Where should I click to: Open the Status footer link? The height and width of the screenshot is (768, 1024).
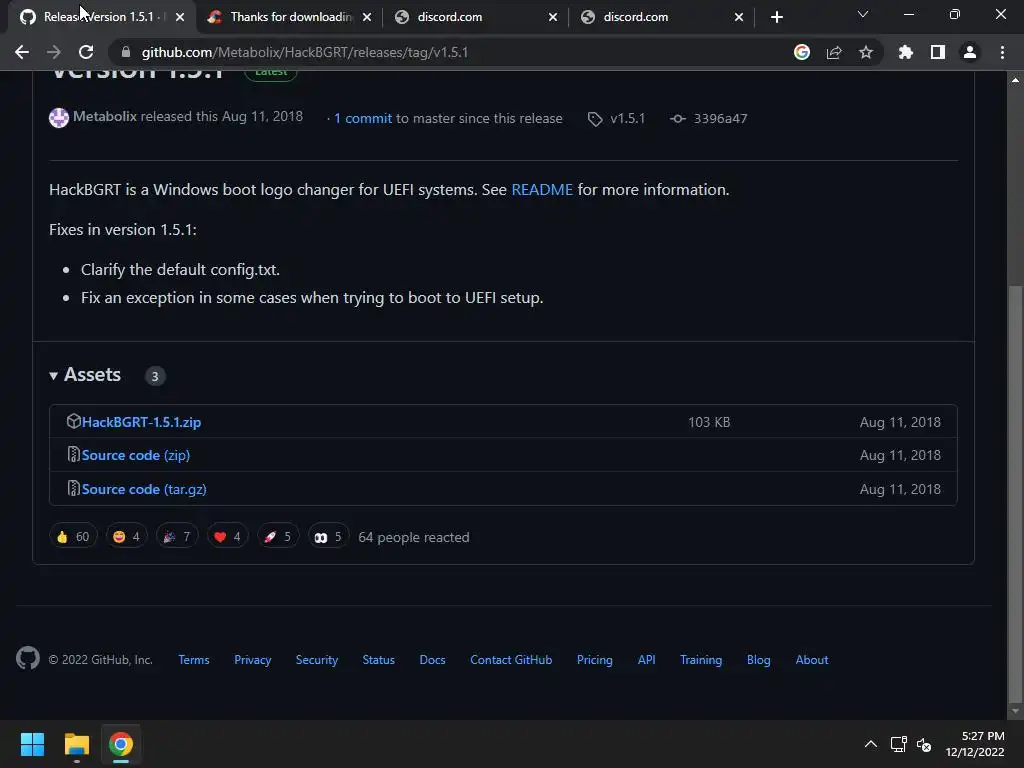(x=379, y=660)
